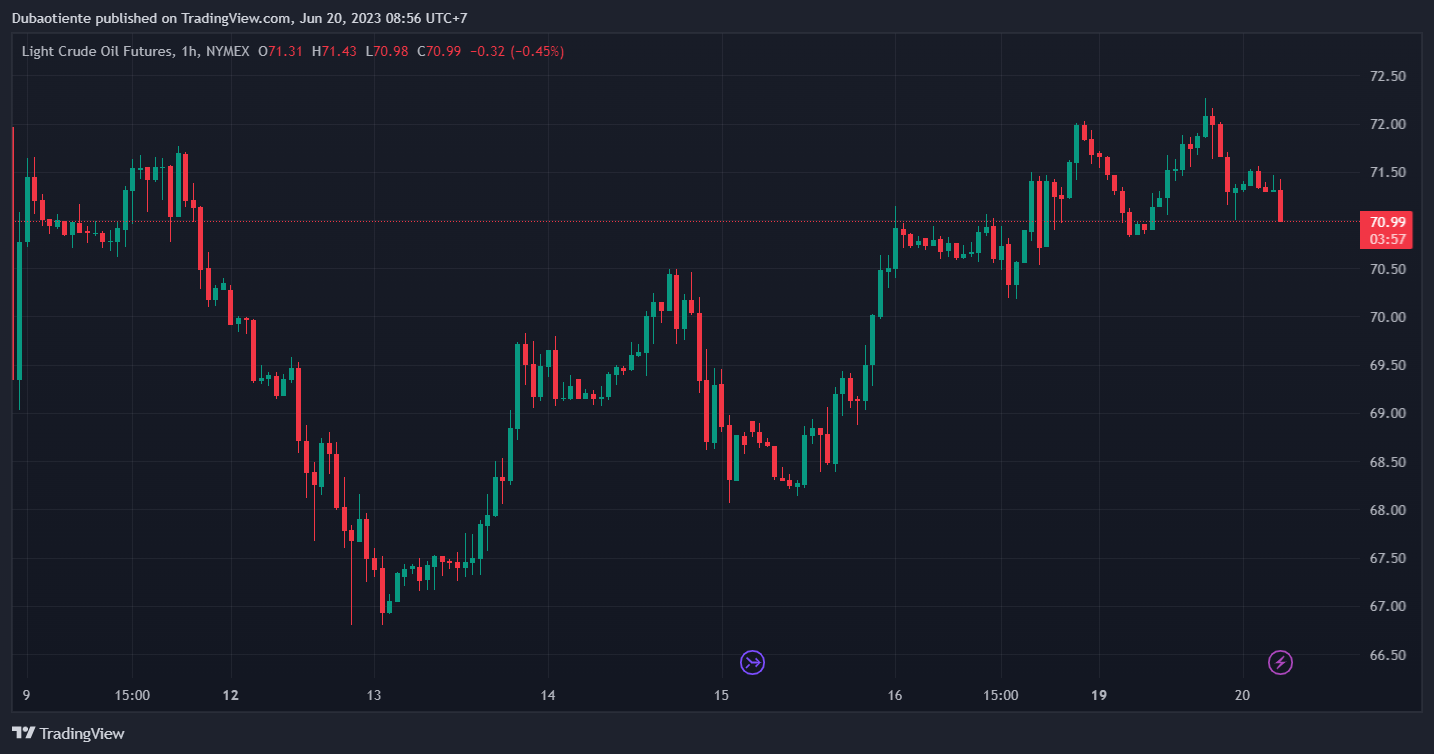
Task: Click the low value L70.98
Action: pyautogui.click(x=387, y=51)
